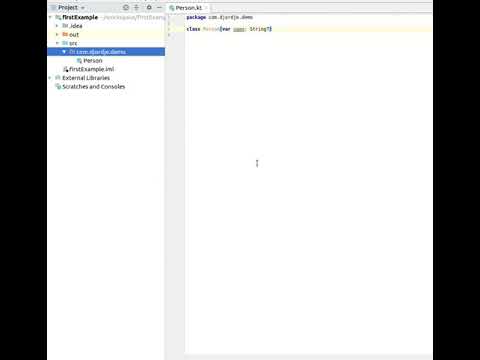The height and width of the screenshot is (360, 480).
Task: Click the collapse all icon in Project panel
Action: [136, 7]
